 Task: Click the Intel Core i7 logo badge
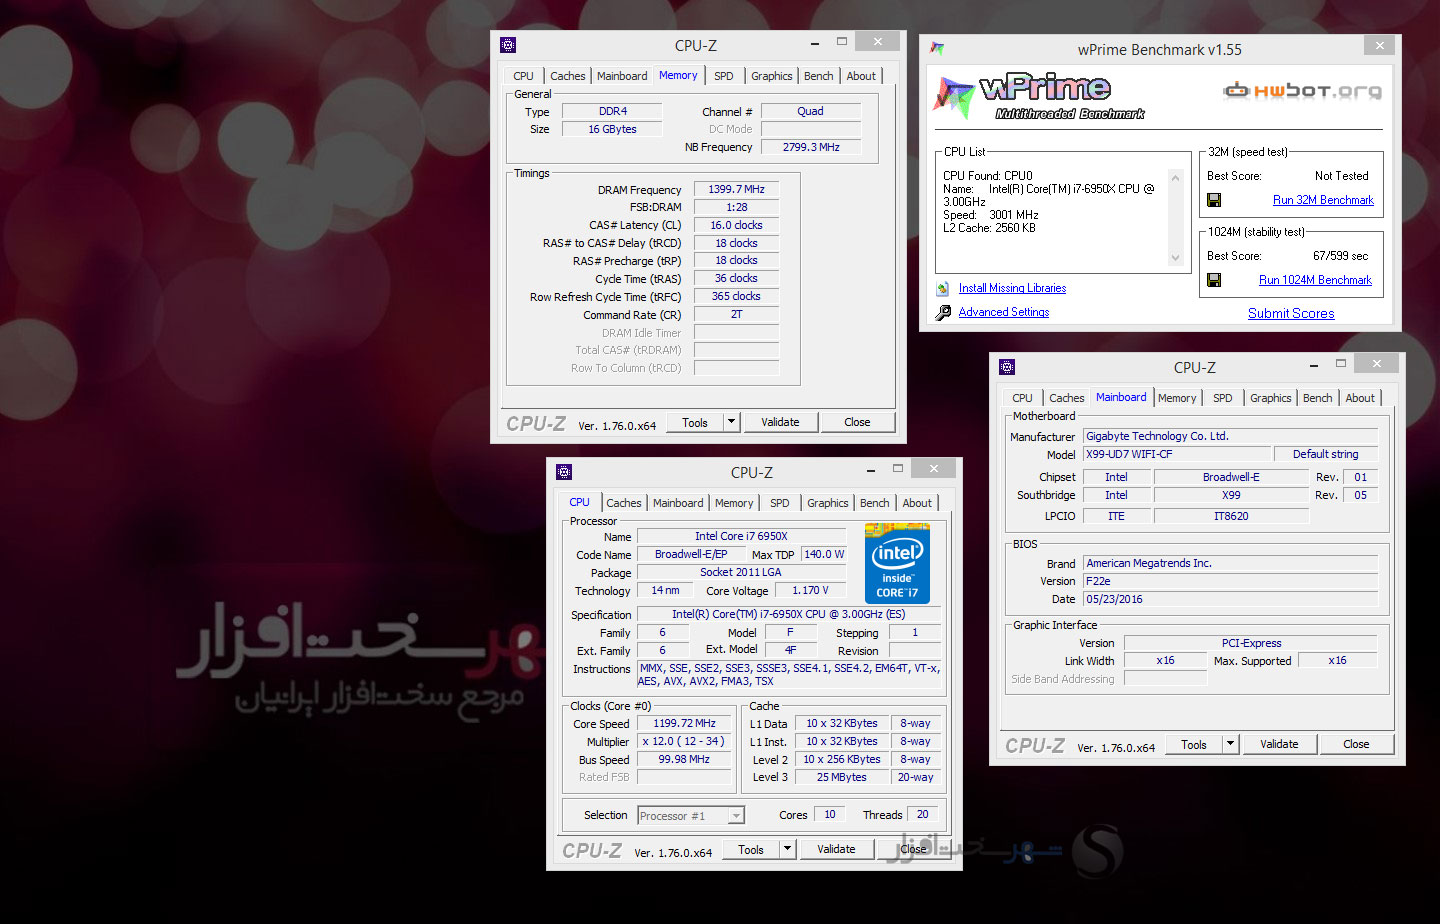897,564
